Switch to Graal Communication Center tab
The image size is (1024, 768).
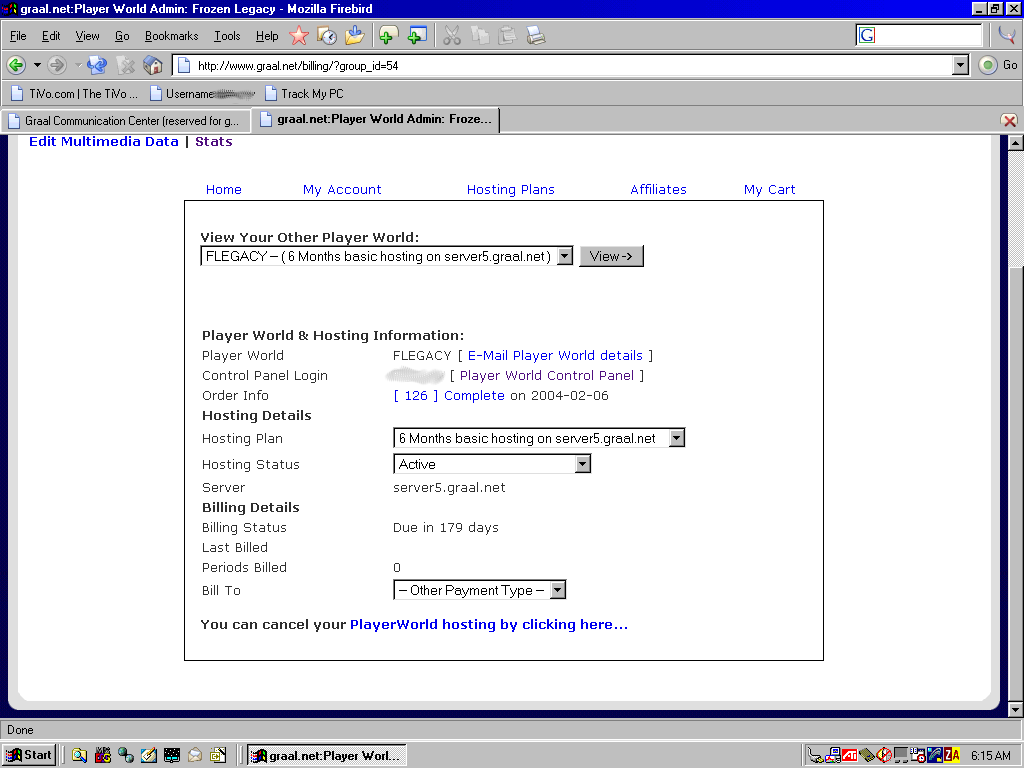click(124, 120)
